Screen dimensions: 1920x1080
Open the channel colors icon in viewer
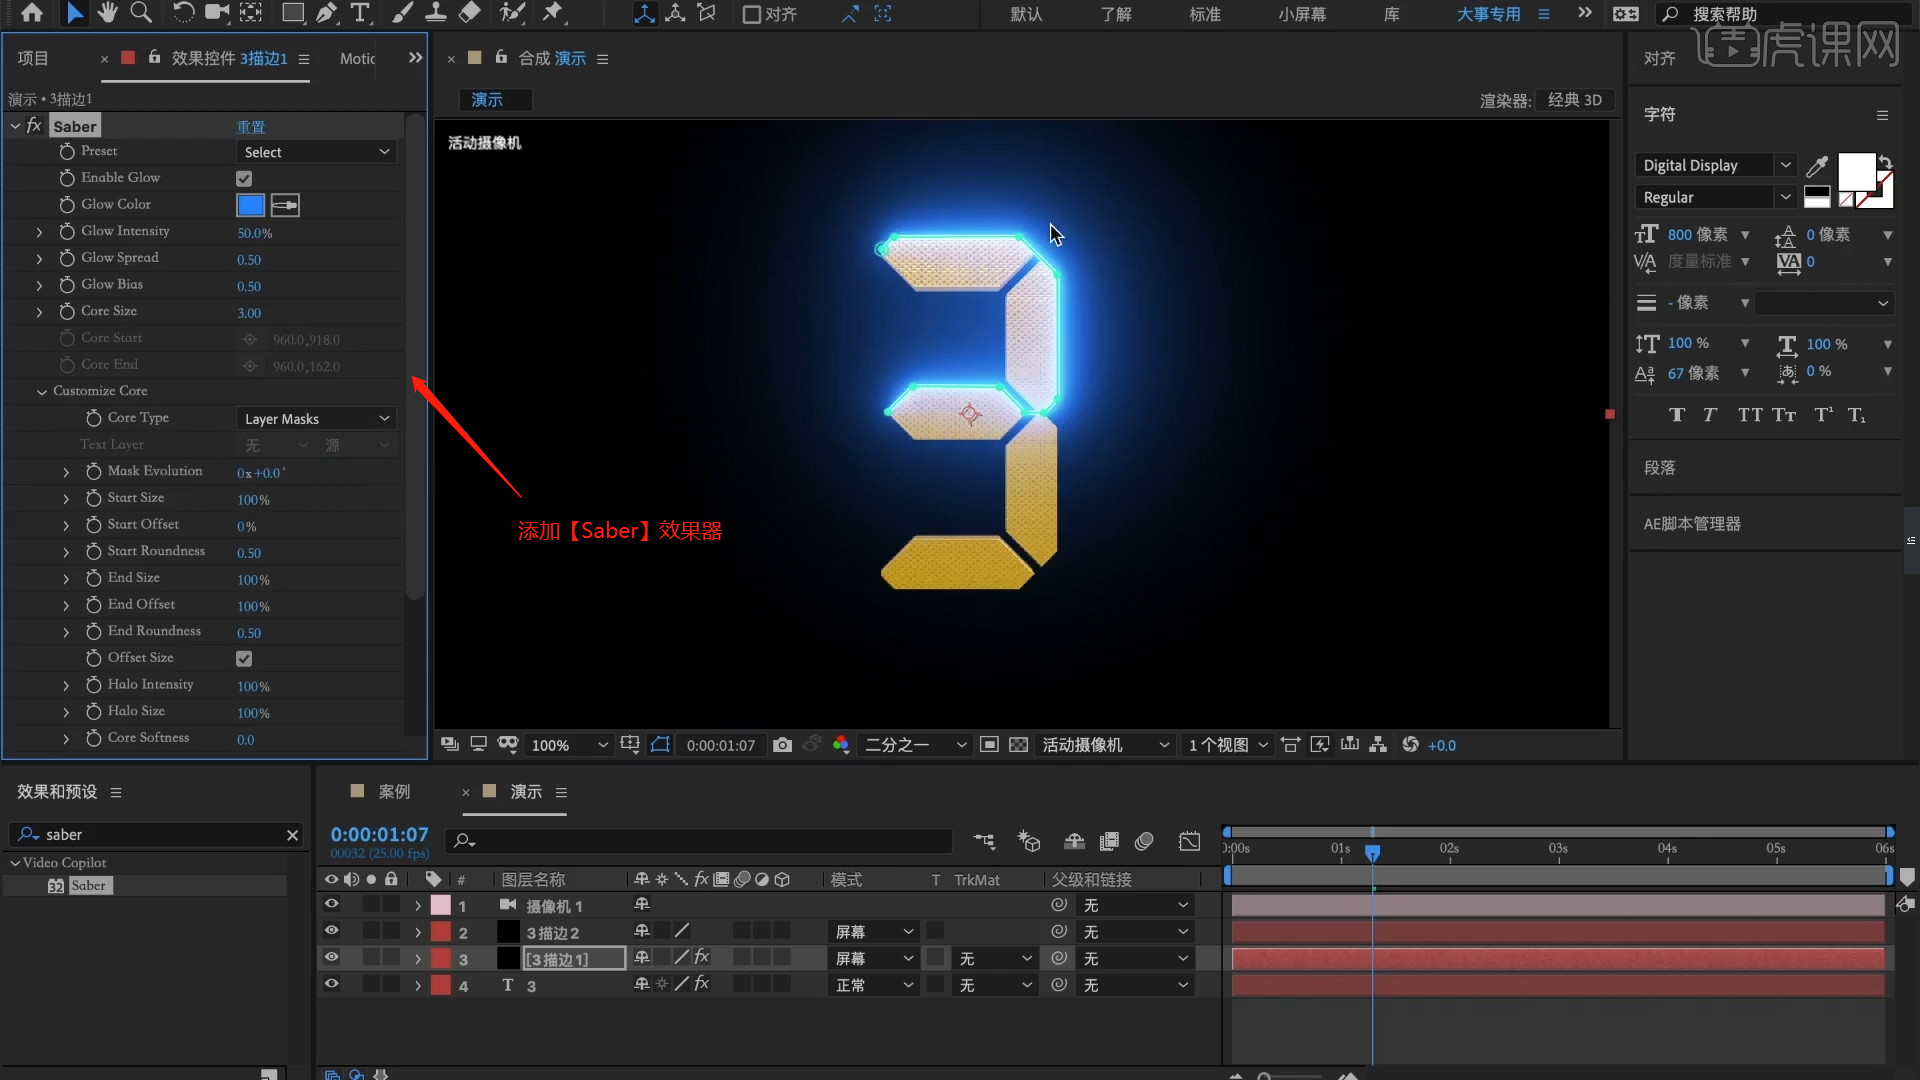click(x=841, y=745)
